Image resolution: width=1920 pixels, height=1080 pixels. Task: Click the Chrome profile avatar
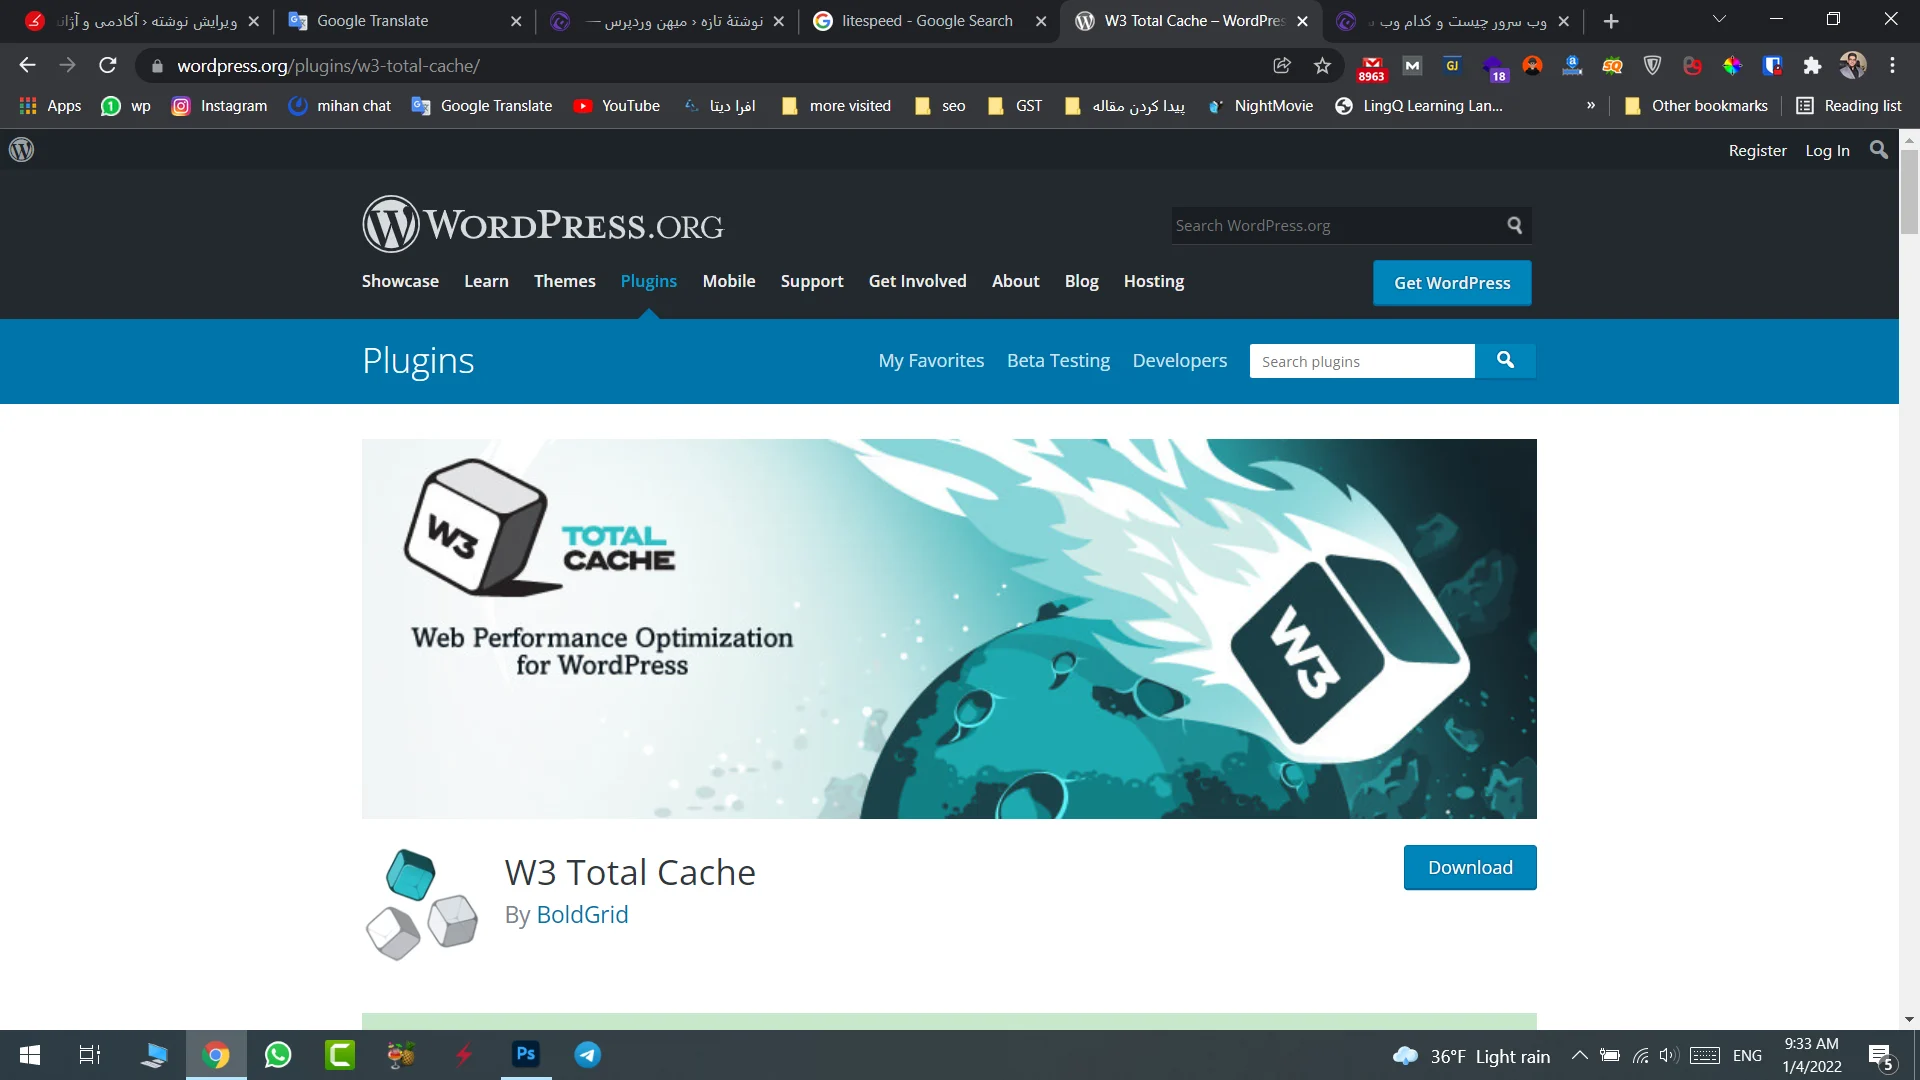(1853, 66)
